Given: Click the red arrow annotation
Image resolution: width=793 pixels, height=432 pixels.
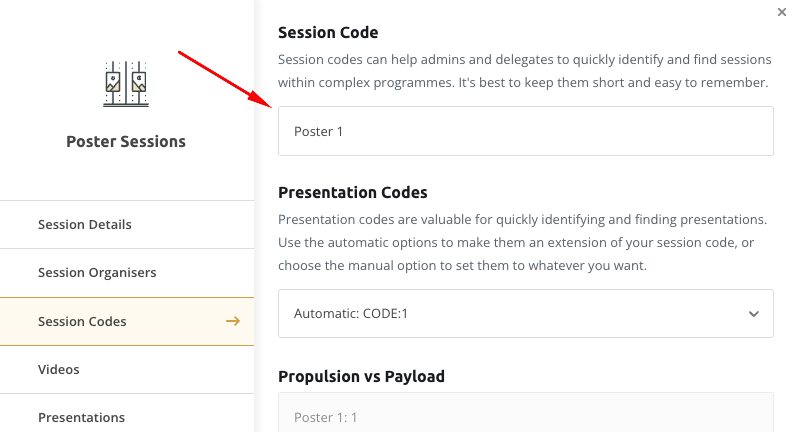Looking at the screenshot, I should 226,79.
